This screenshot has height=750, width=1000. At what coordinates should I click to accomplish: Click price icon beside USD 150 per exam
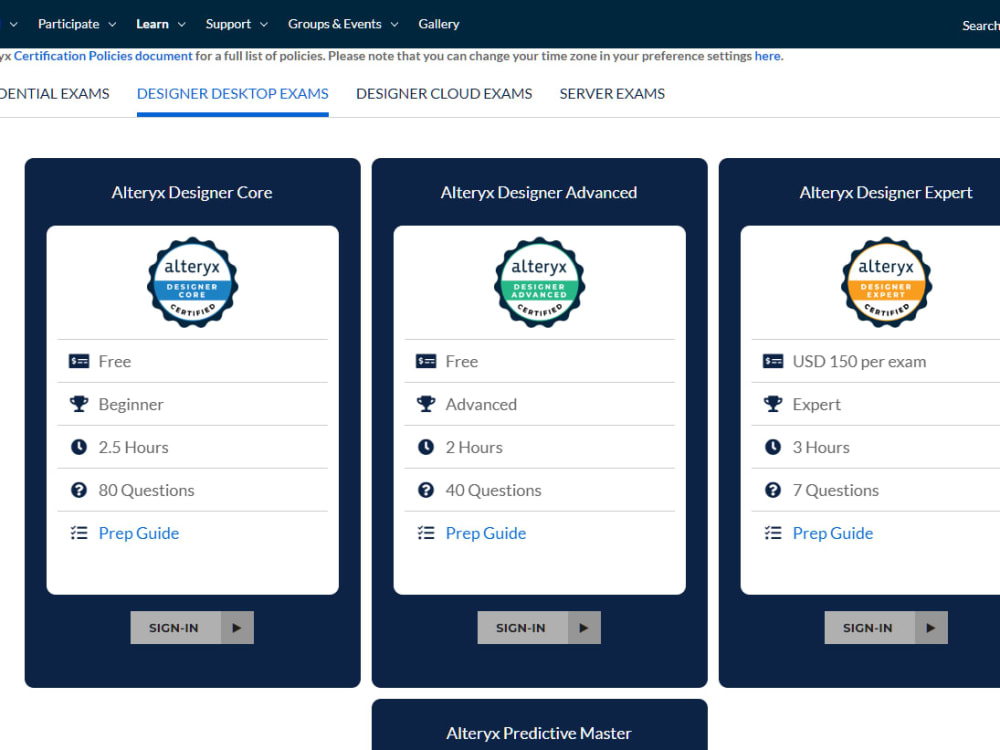pos(773,362)
